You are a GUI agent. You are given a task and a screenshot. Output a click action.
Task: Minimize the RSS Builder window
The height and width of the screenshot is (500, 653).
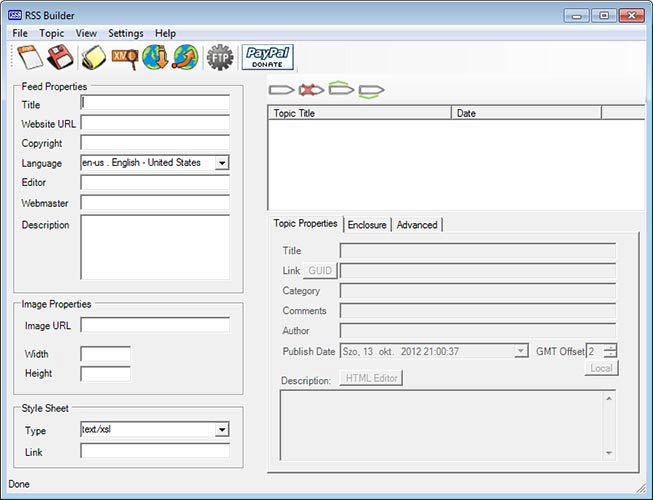[x=576, y=16]
